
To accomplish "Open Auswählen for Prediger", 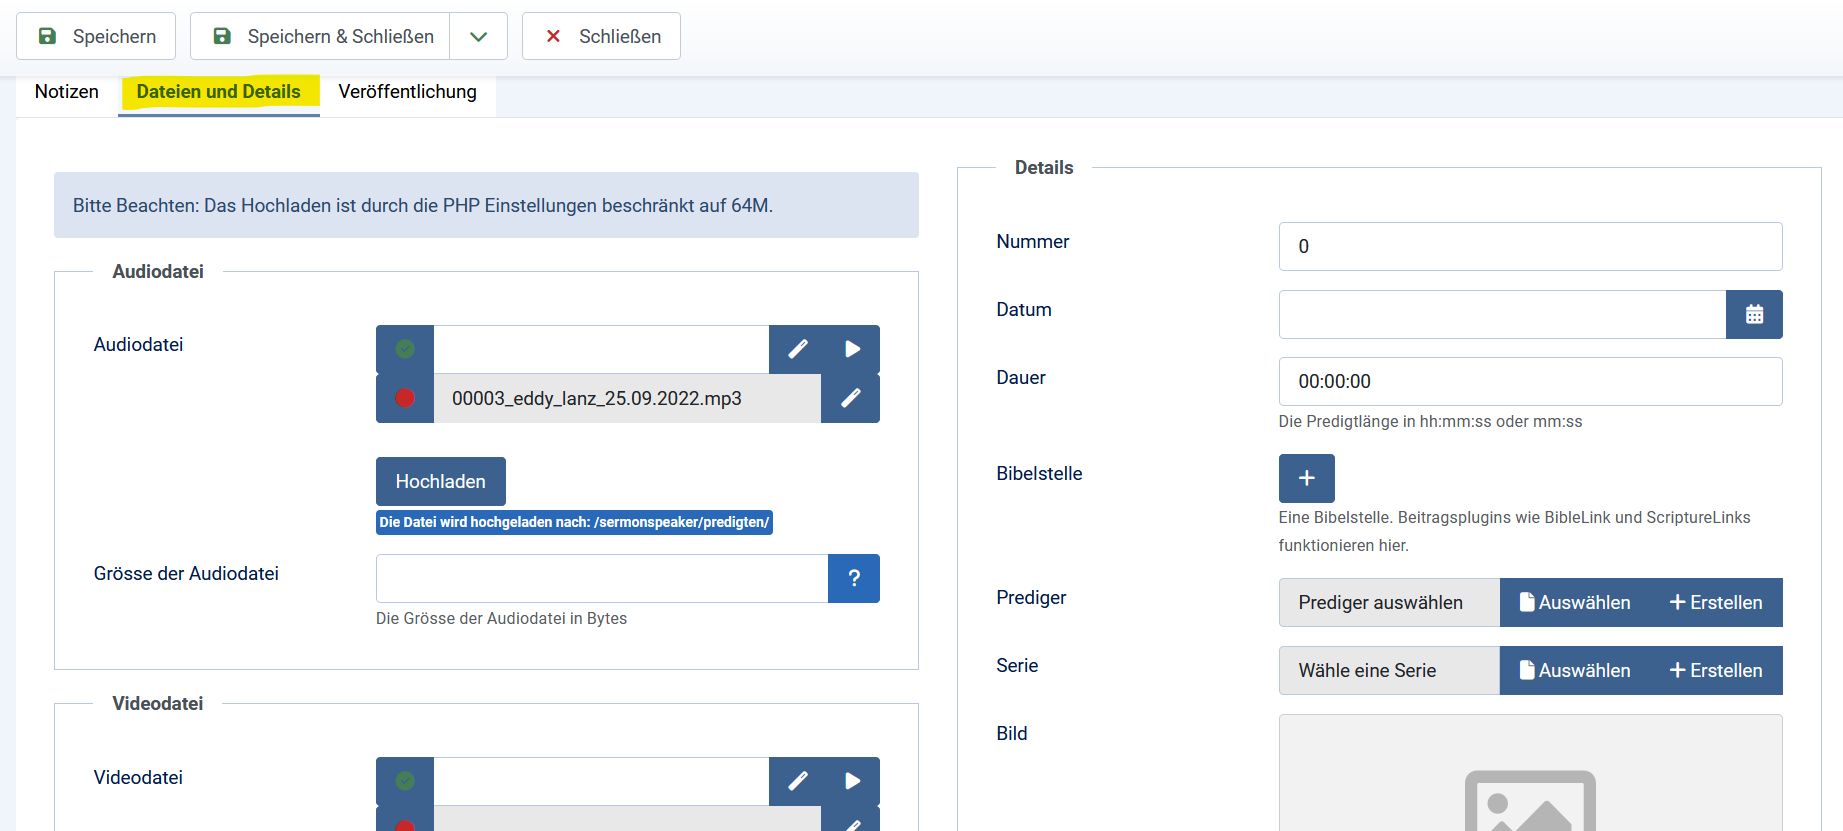I will coord(1575,603).
